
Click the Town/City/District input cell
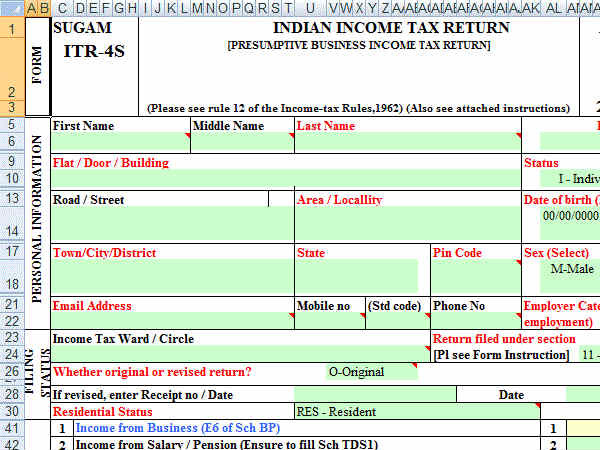coord(171,276)
